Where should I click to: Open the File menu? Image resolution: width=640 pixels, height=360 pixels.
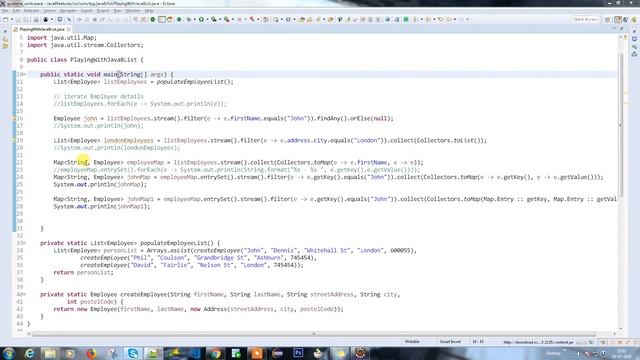click(x=5, y=11)
